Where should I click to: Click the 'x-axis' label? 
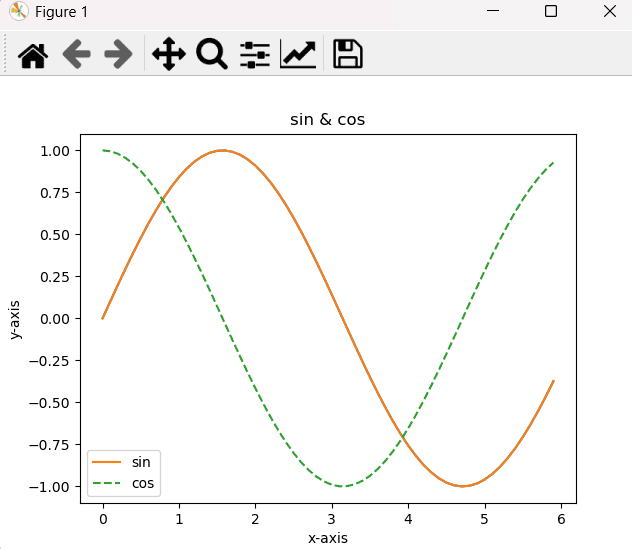click(x=327, y=538)
